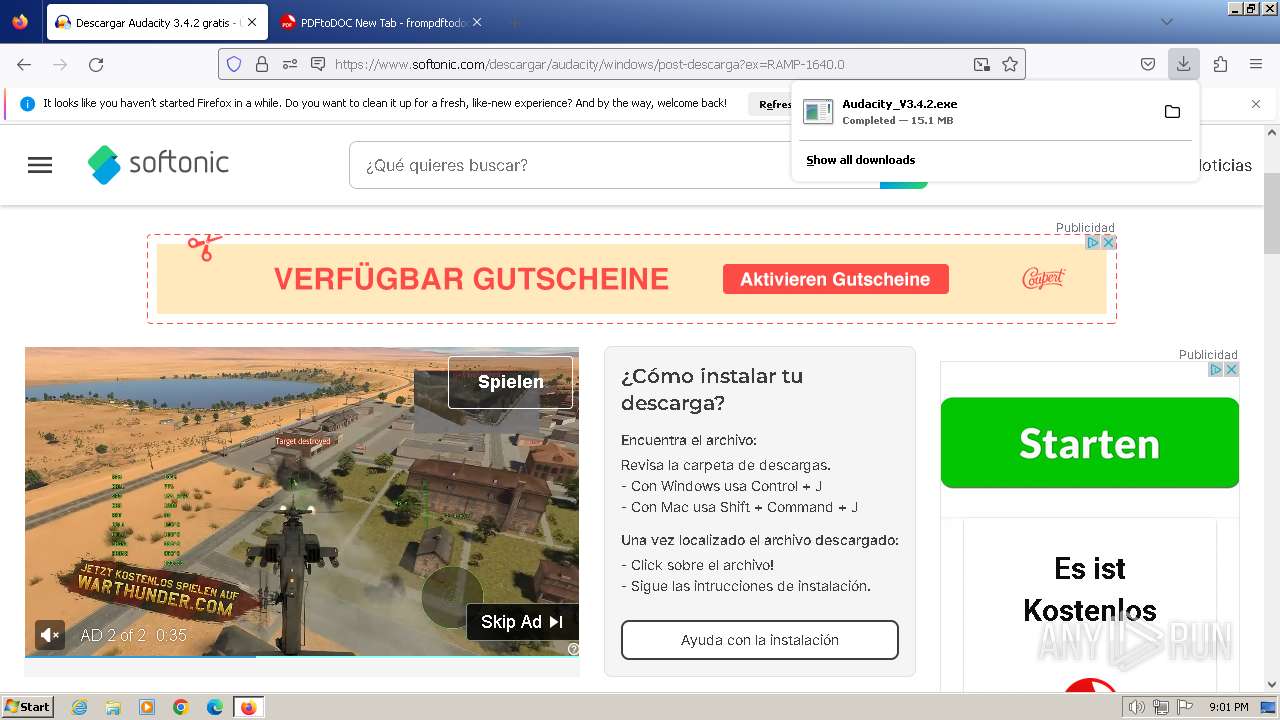Open Chrome from the taskbar
Screen dimensions: 1280x720
pos(181,707)
